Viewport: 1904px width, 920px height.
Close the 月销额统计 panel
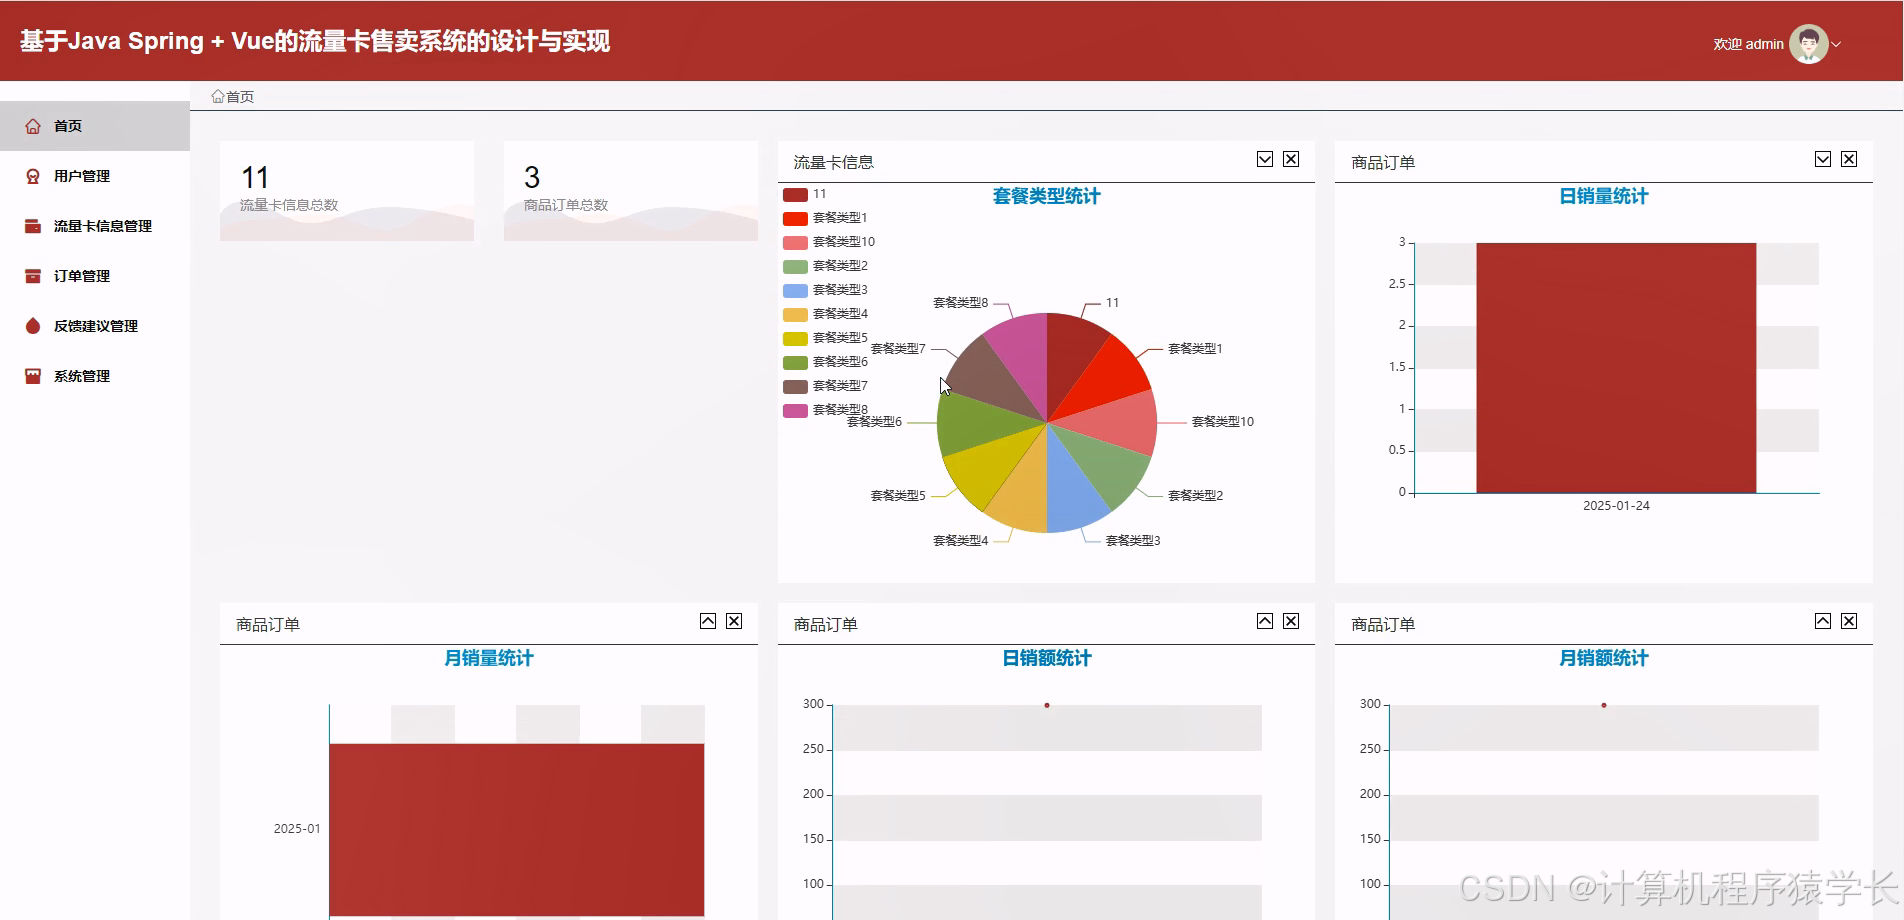tap(1849, 621)
